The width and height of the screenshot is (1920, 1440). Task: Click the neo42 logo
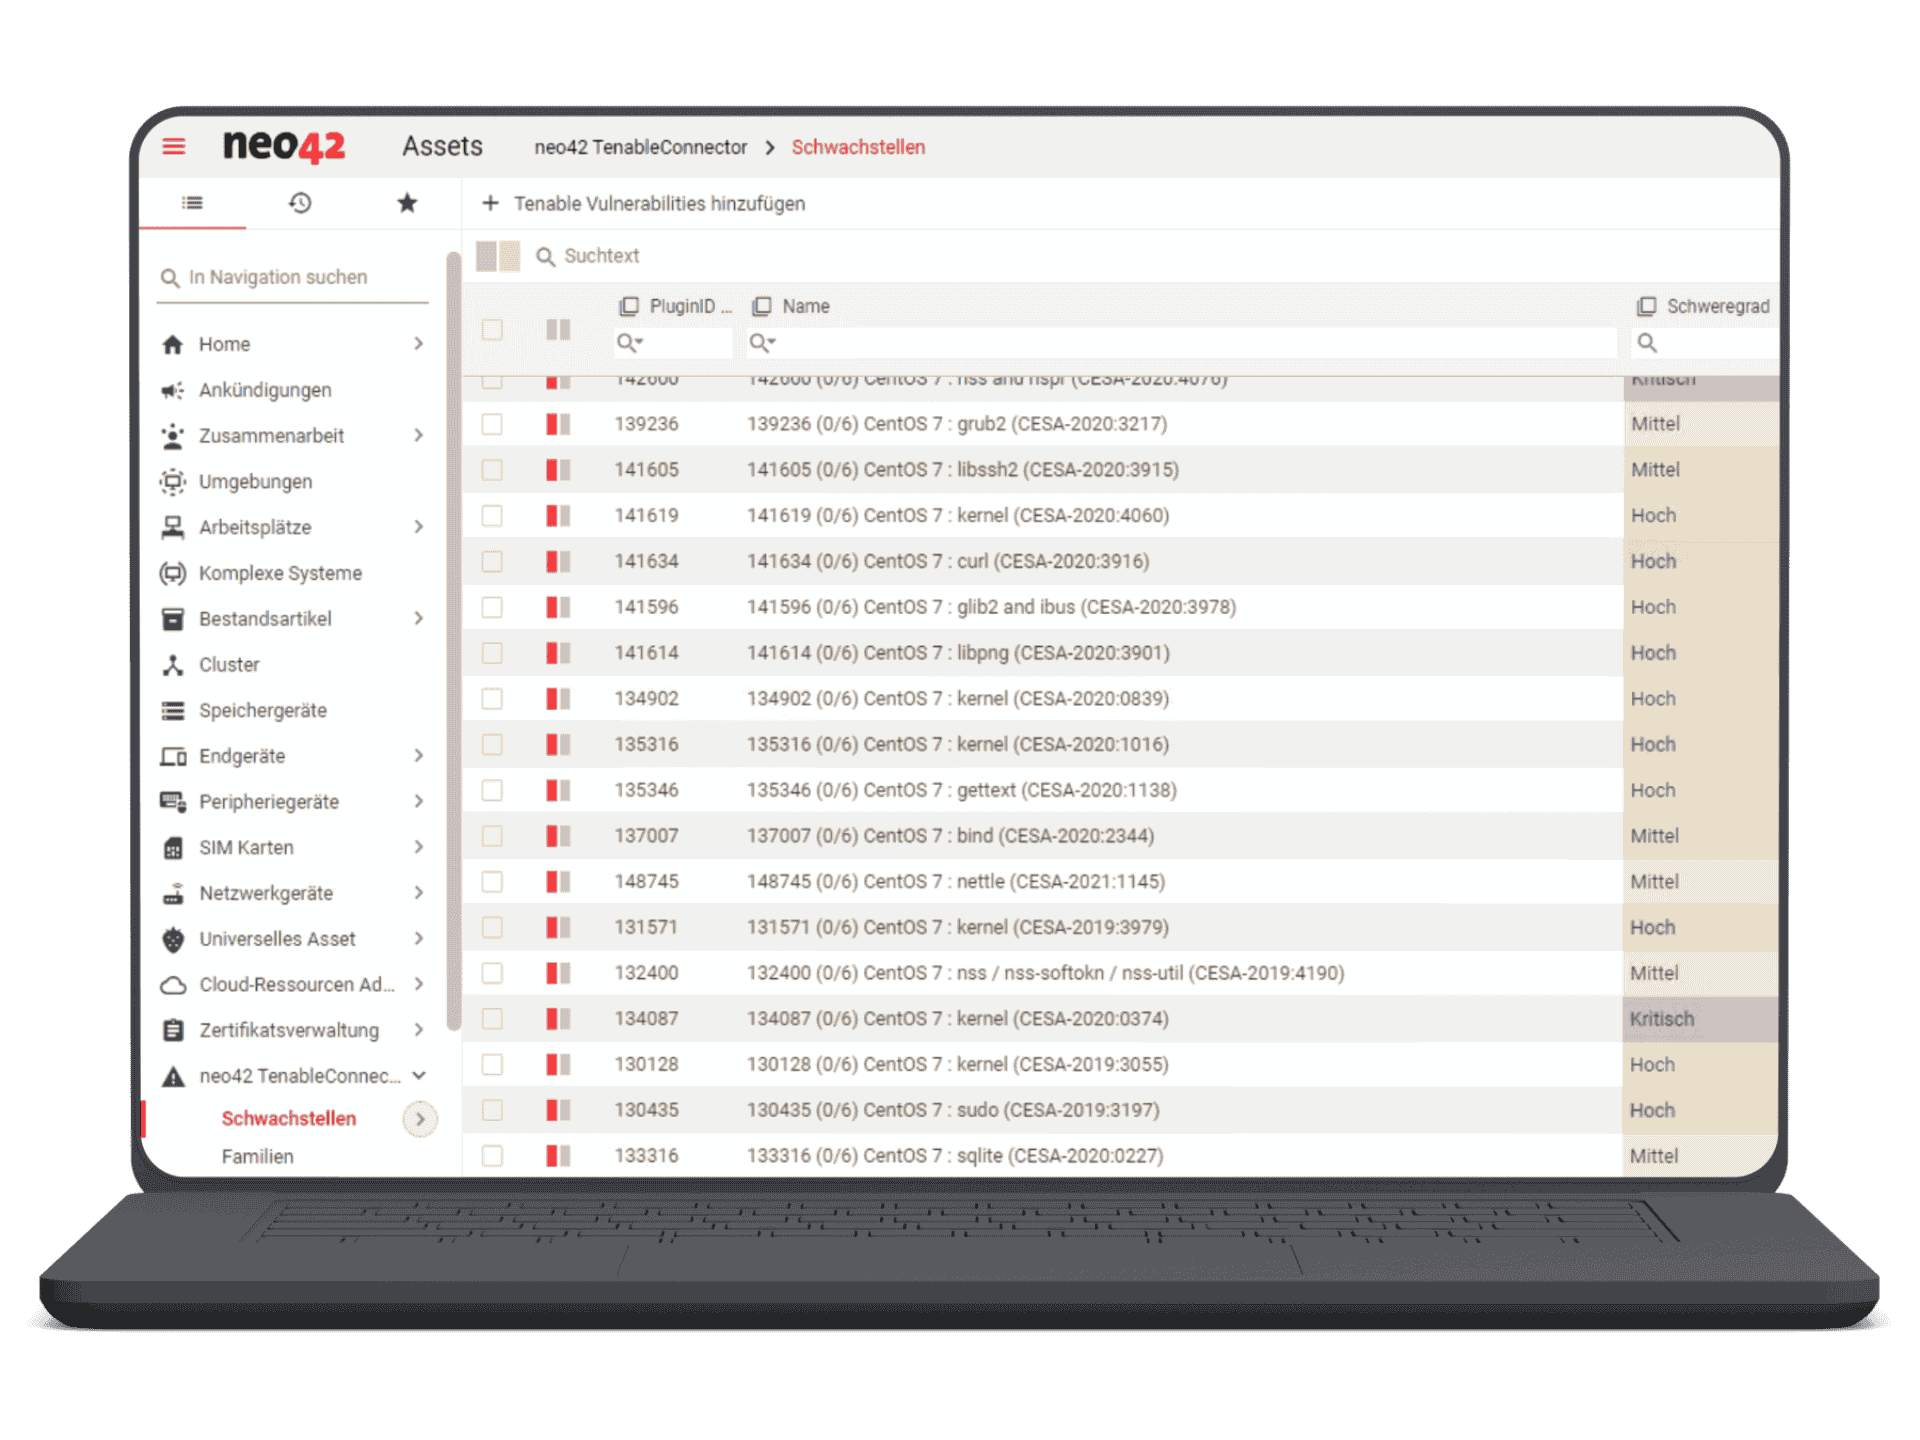coord(284,146)
